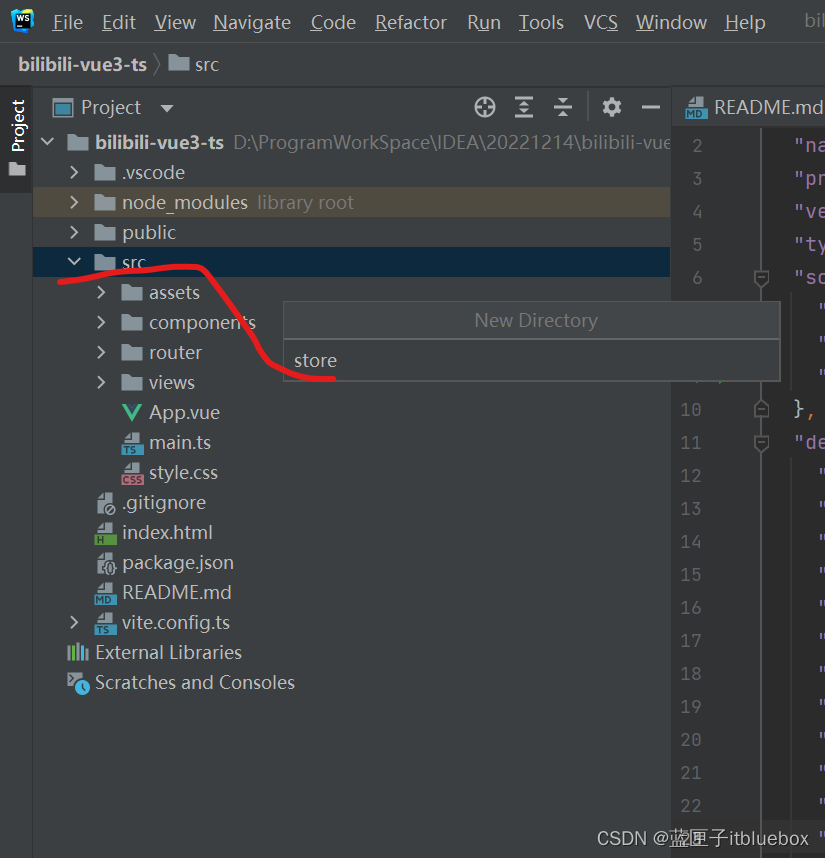825x858 pixels.
Task: Open the Project view dropdown arrow
Action: tap(167, 108)
